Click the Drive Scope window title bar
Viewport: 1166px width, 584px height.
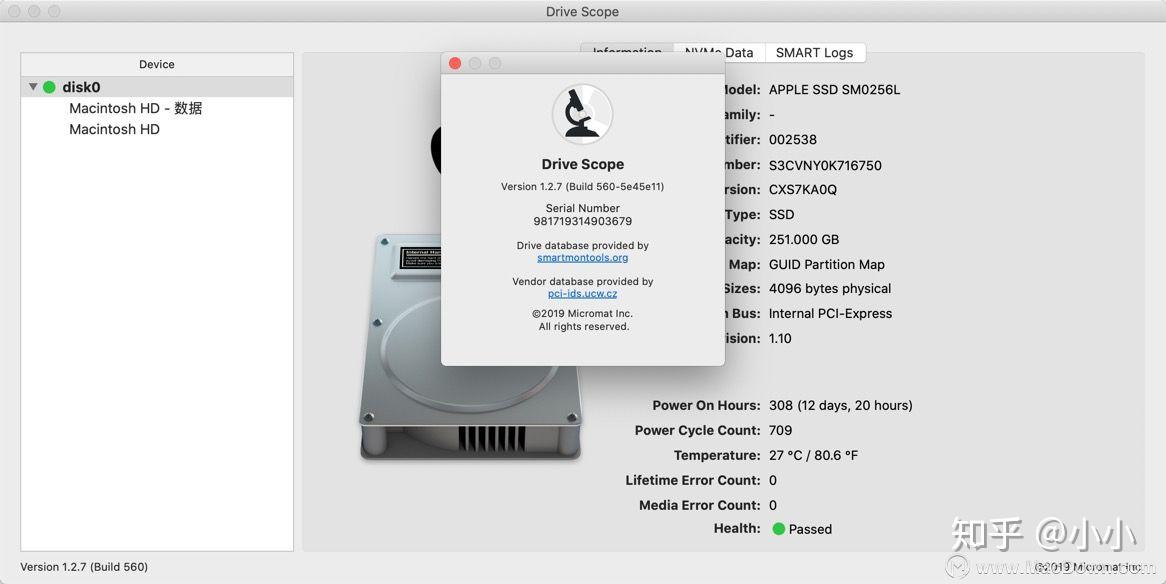pos(583,11)
